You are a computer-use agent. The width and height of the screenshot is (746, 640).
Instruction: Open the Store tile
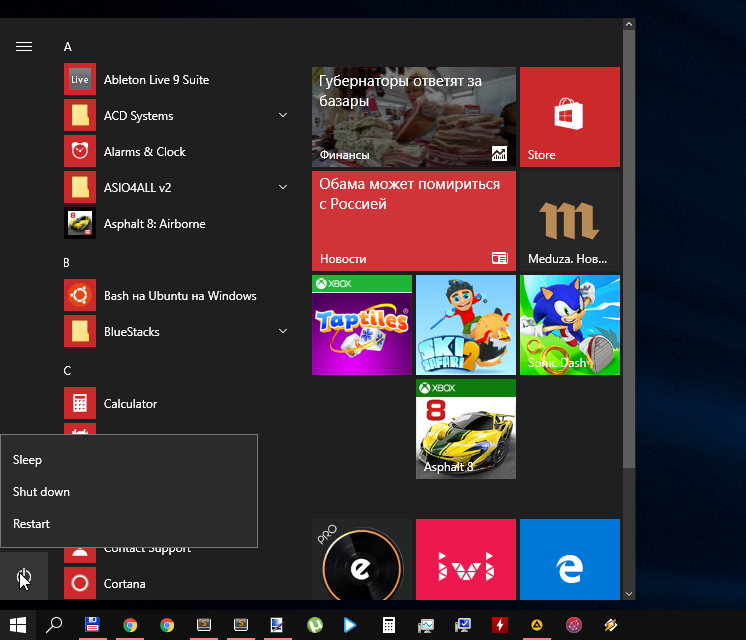[x=569, y=117]
